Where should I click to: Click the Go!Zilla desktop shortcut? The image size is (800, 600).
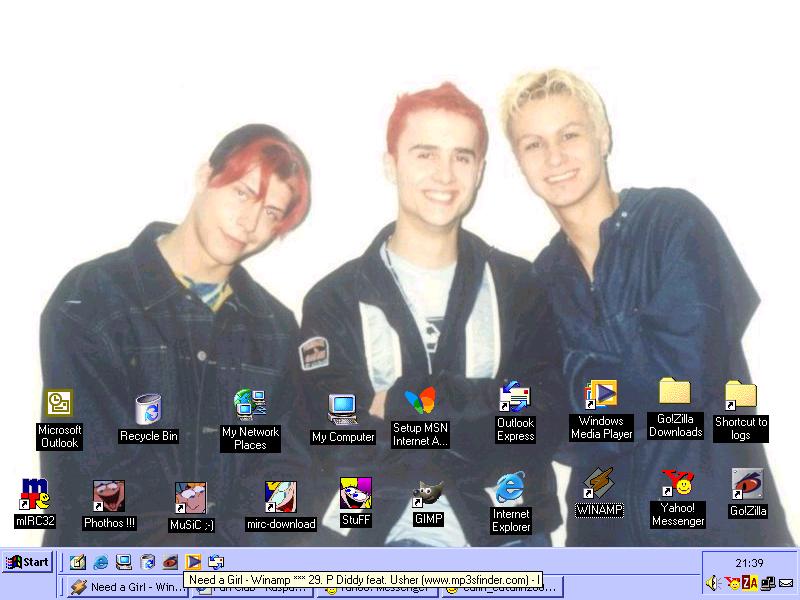point(747,485)
